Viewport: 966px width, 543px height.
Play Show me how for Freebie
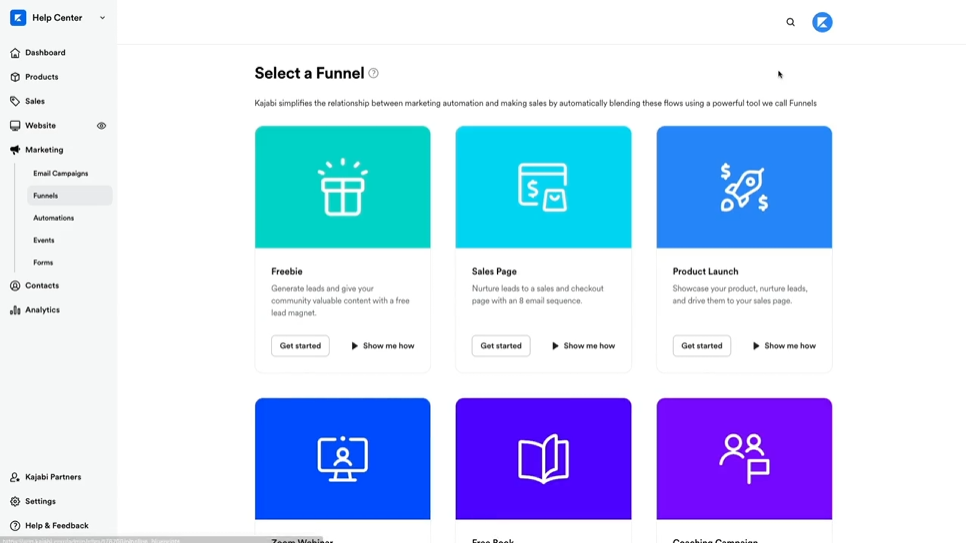tap(383, 346)
